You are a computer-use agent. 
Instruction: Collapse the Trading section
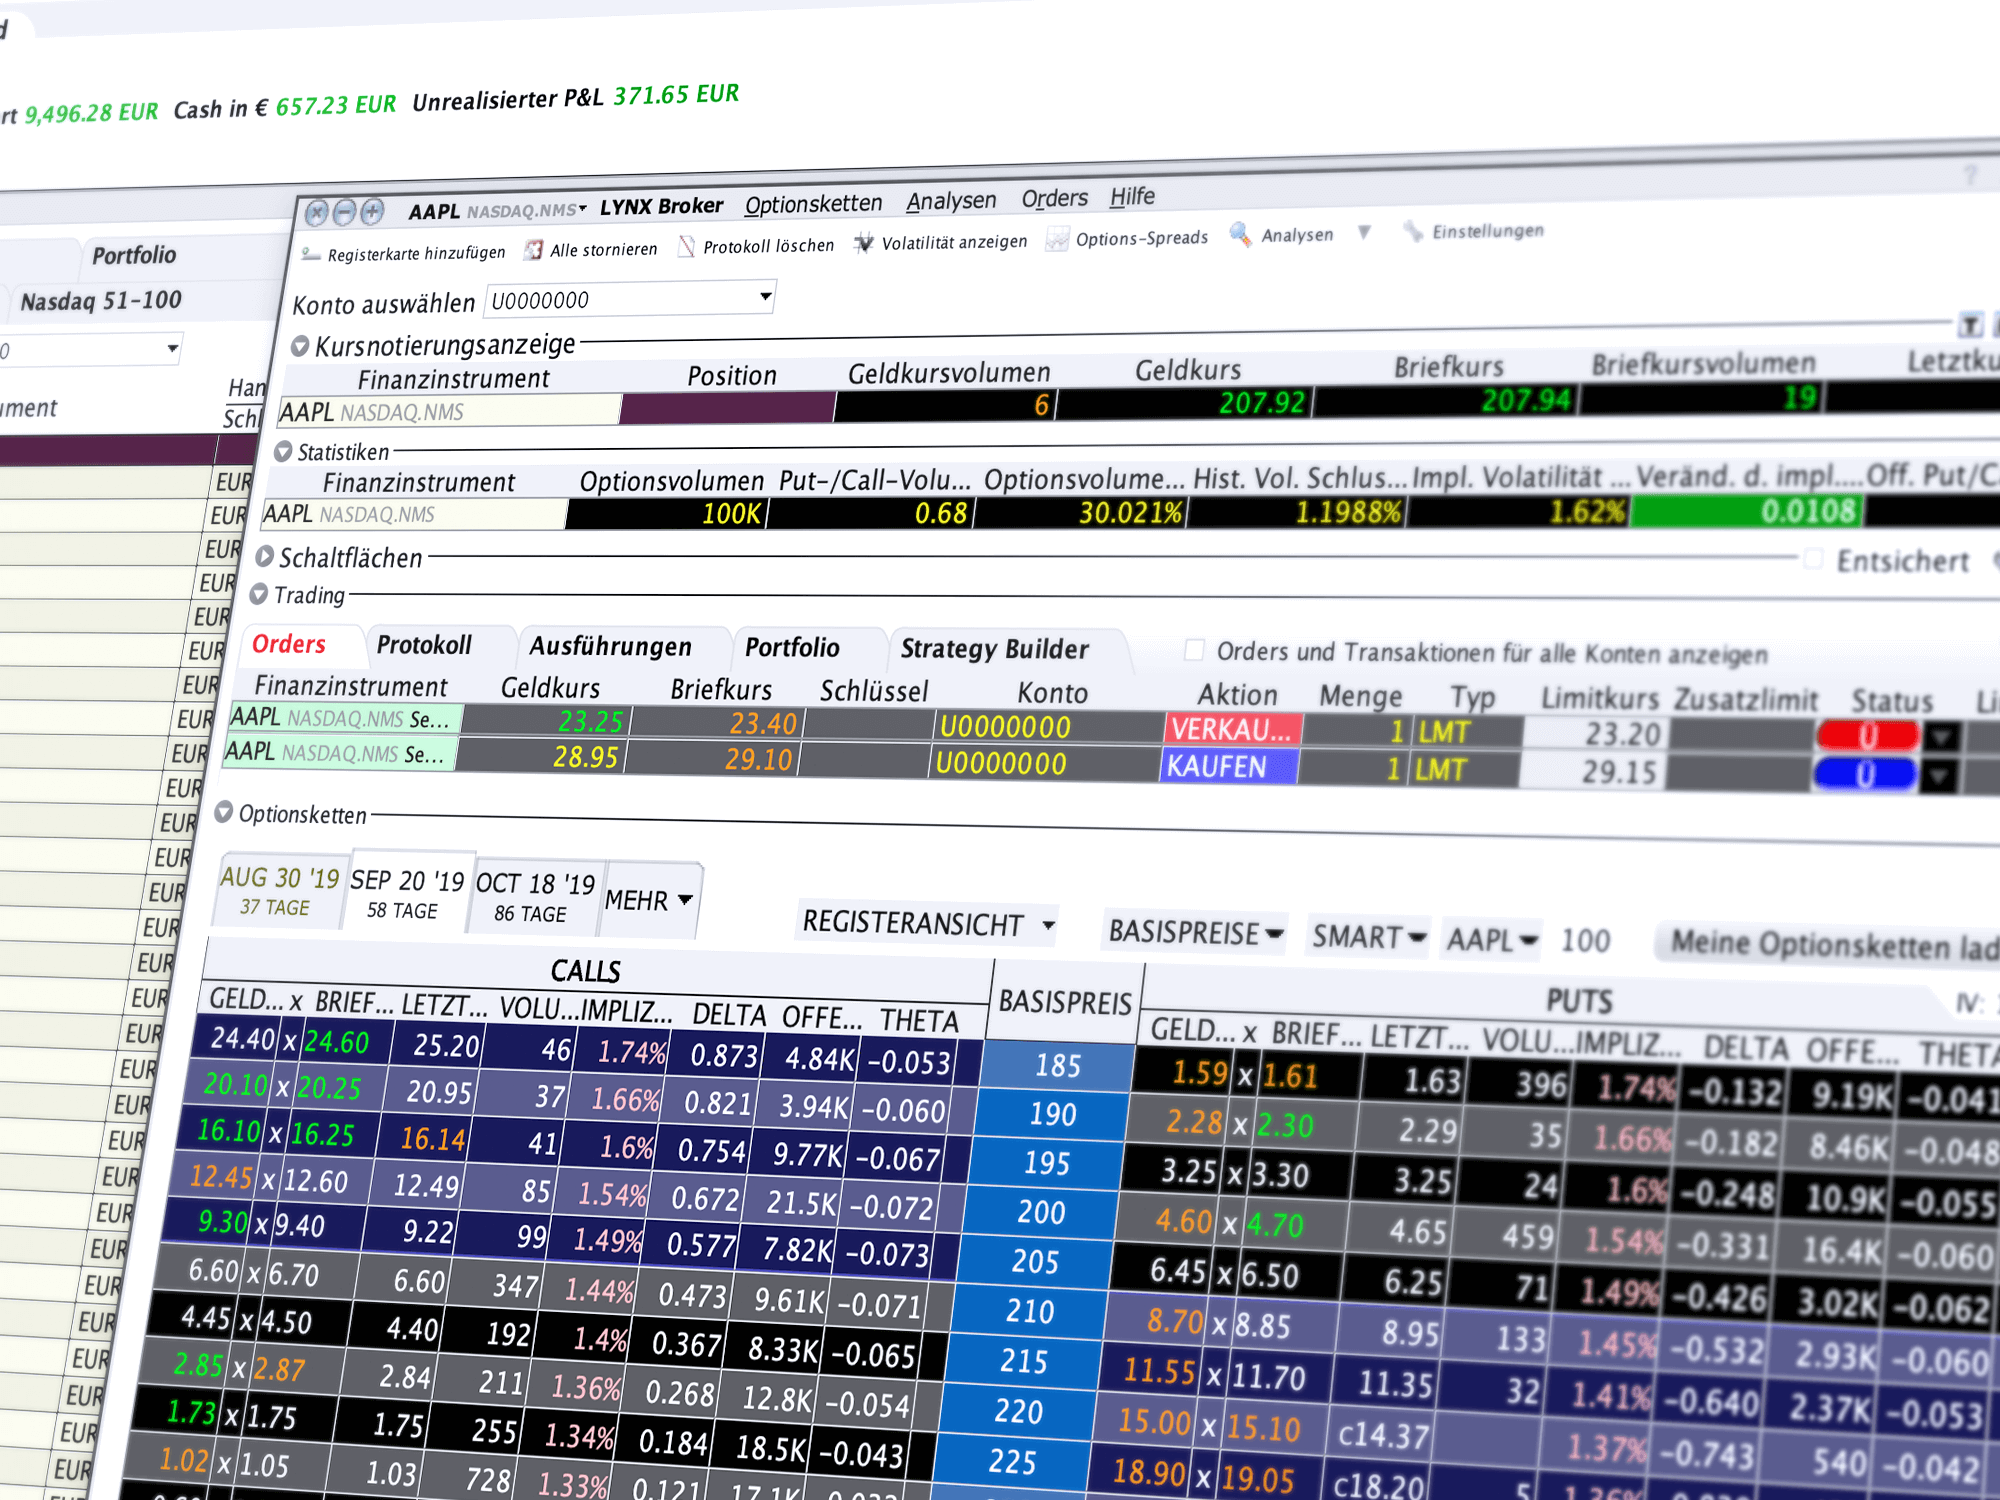[259, 594]
